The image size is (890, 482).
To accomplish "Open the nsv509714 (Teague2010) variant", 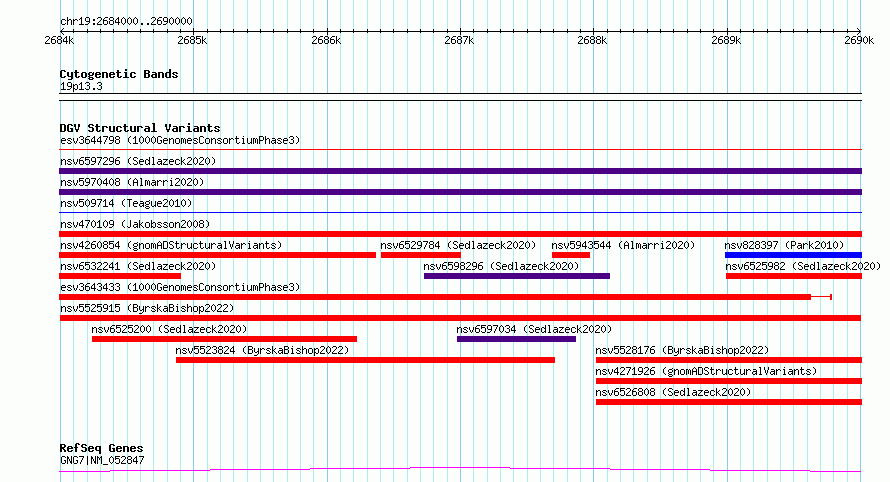I will click(126, 203).
